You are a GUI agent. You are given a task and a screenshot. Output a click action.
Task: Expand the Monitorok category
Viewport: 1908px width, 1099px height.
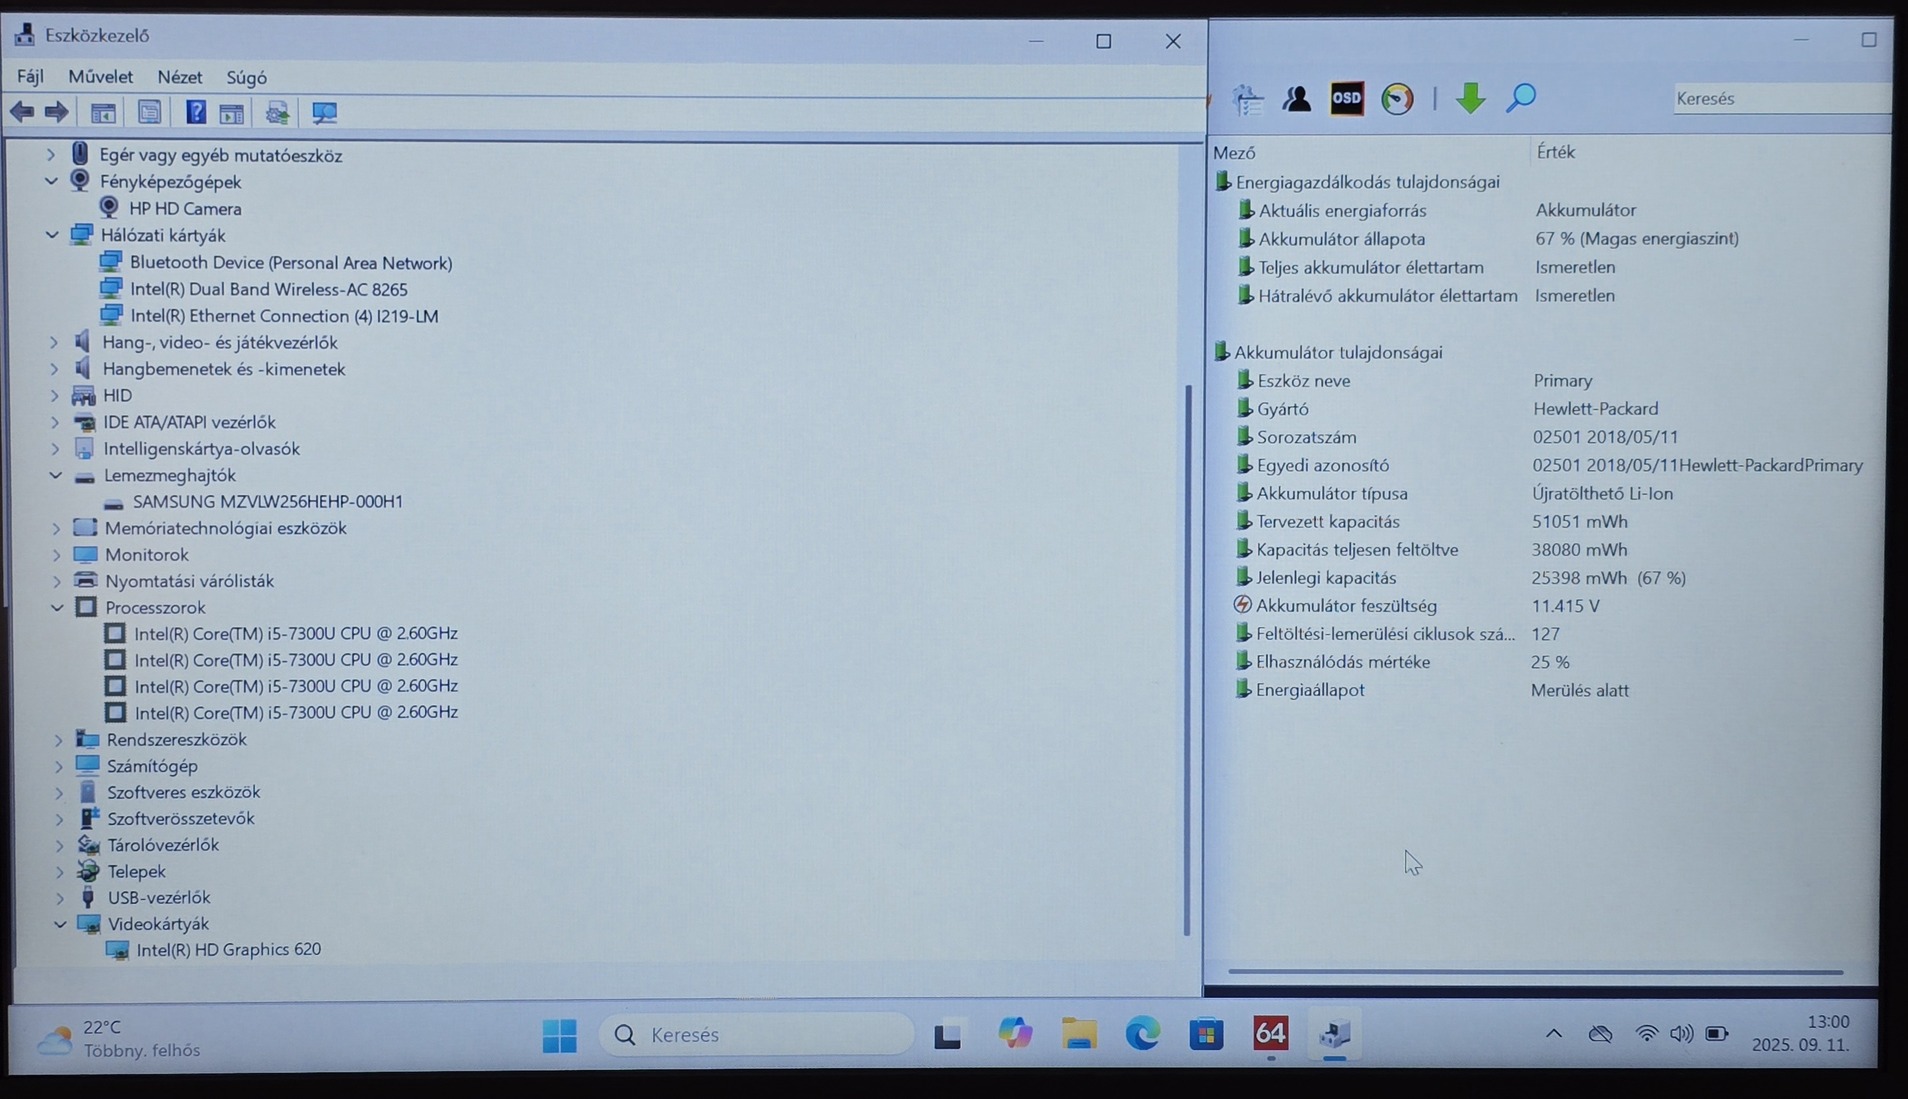pos(56,555)
